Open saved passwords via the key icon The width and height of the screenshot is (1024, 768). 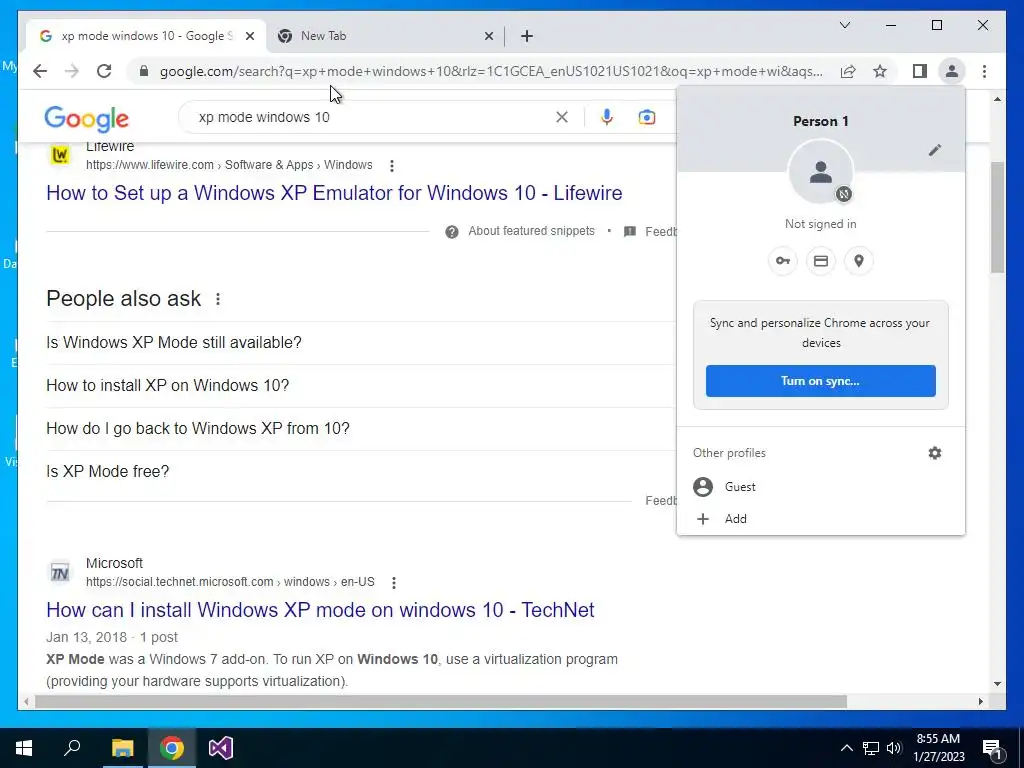coord(782,261)
